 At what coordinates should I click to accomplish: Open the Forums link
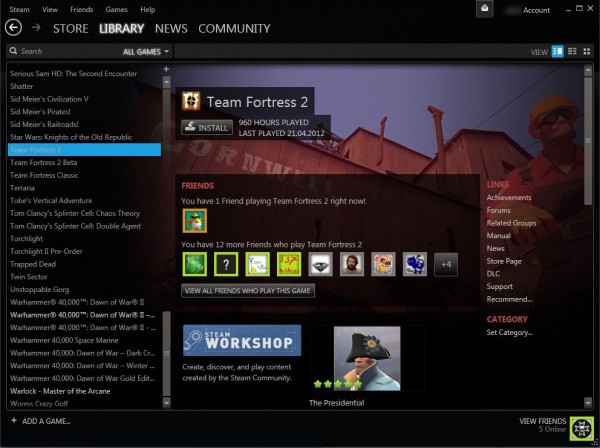point(499,210)
